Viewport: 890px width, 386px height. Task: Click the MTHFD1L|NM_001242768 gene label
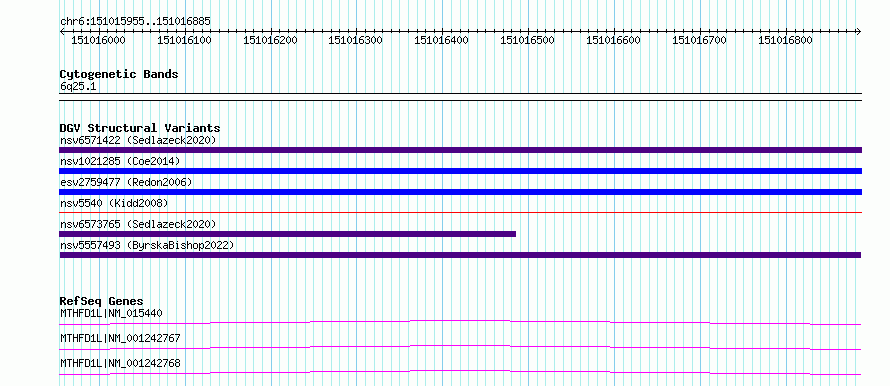click(x=120, y=363)
